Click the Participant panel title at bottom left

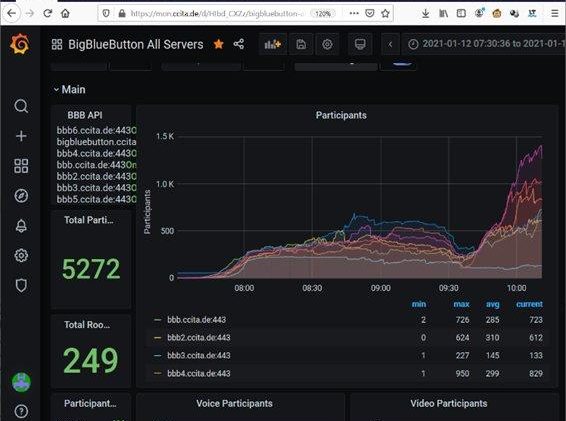pyautogui.click(x=90, y=403)
